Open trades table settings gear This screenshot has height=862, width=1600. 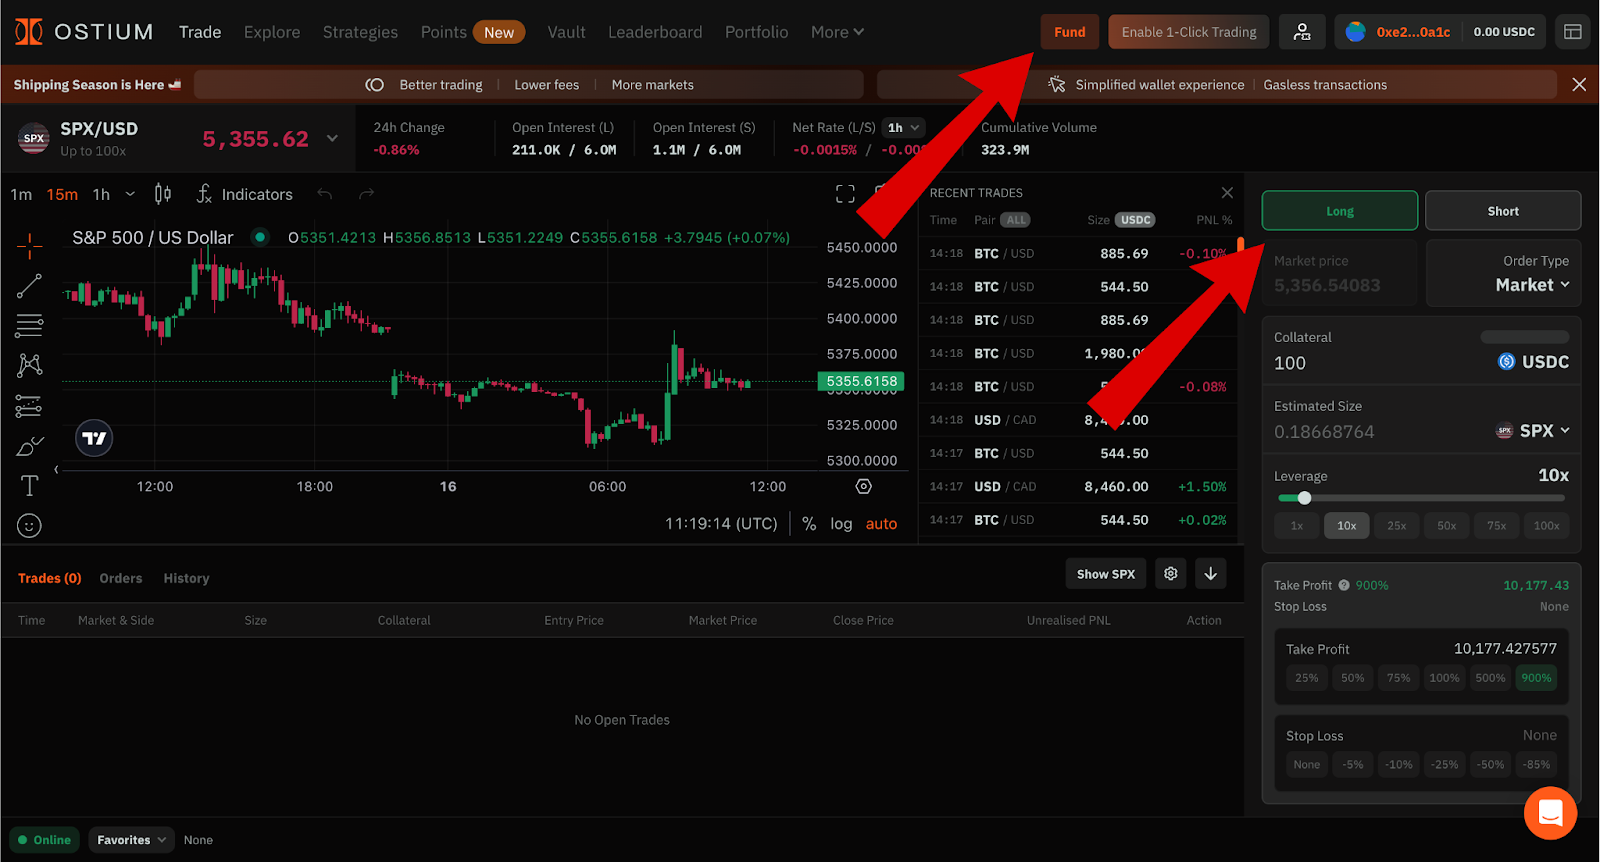coord(1171,574)
